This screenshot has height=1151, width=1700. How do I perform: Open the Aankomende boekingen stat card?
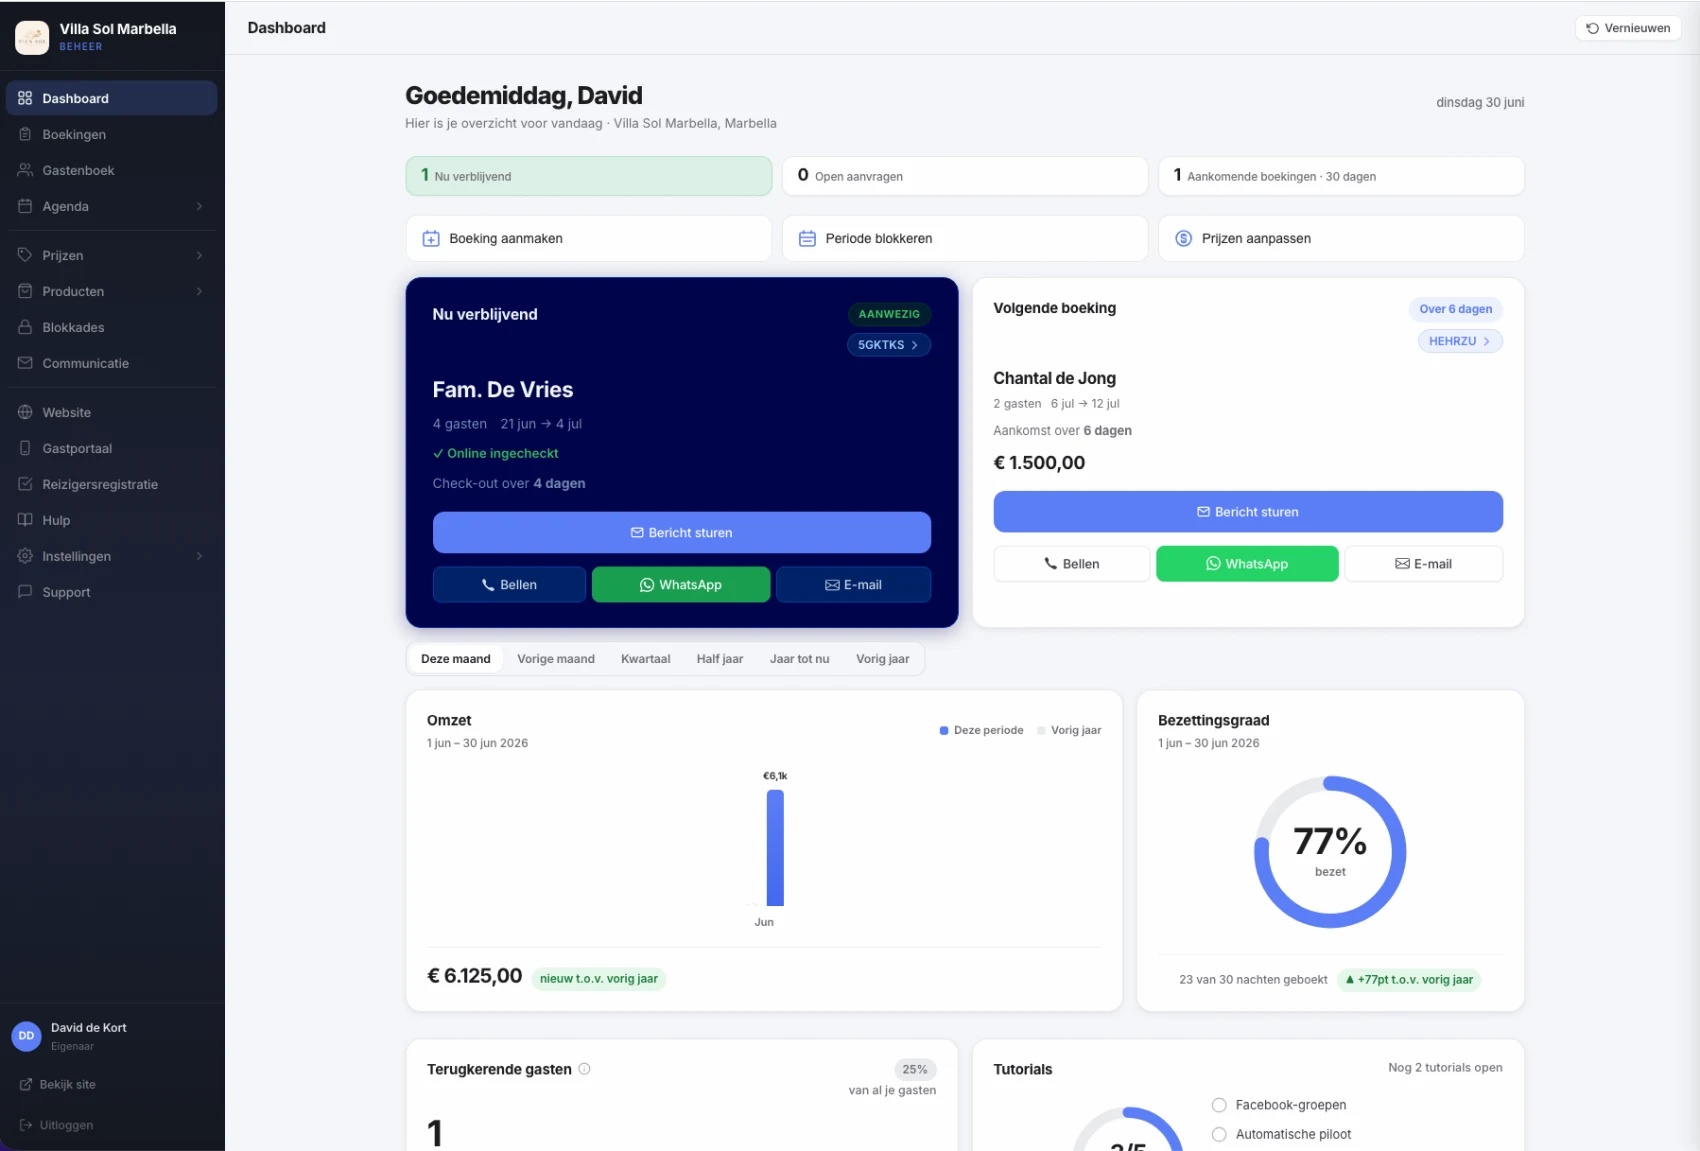(1341, 176)
